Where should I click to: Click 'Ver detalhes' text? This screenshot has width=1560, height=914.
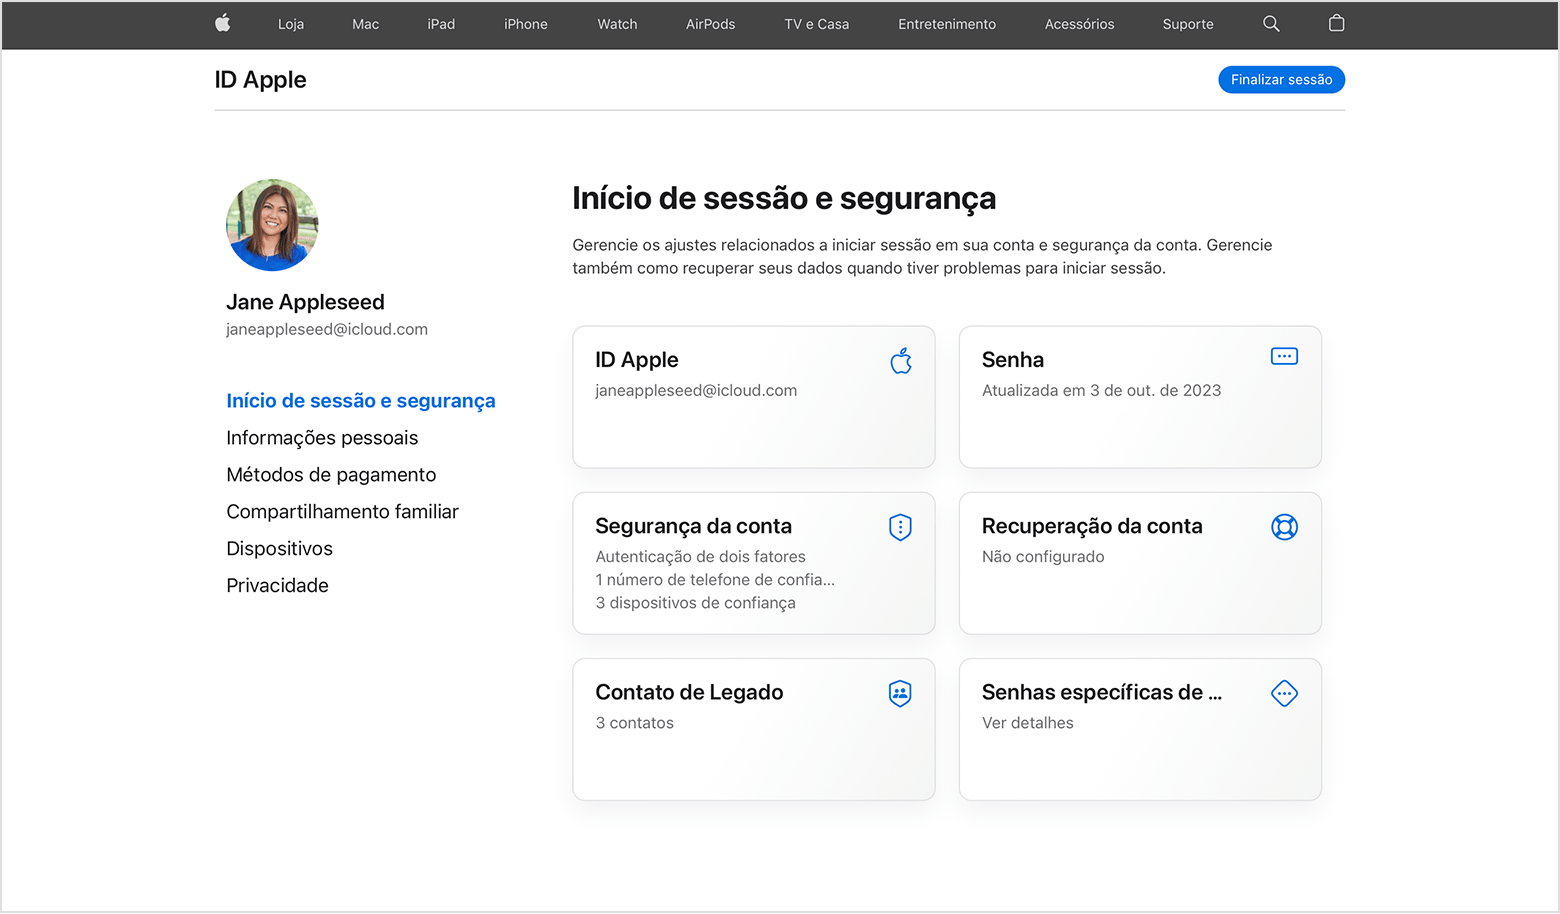(x=1027, y=723)
